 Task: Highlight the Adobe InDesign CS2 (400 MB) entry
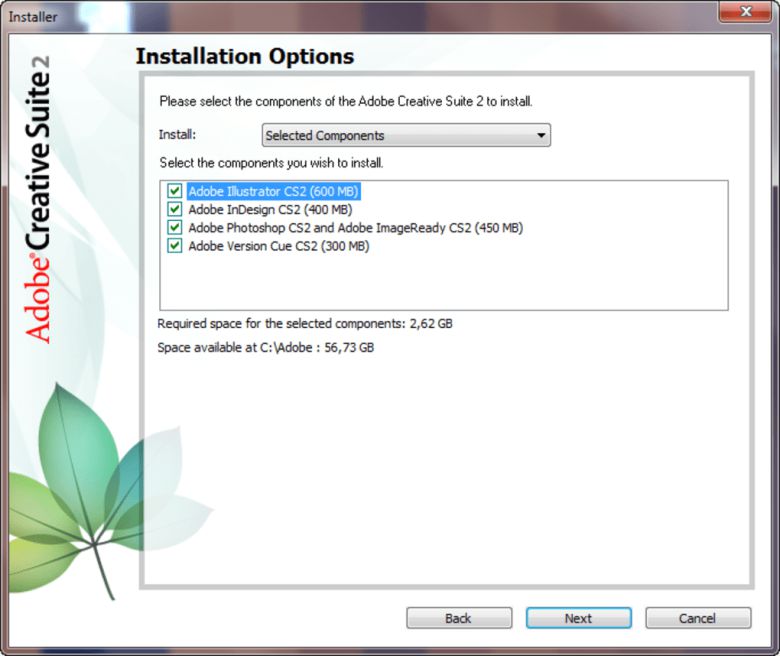(269, 209)
